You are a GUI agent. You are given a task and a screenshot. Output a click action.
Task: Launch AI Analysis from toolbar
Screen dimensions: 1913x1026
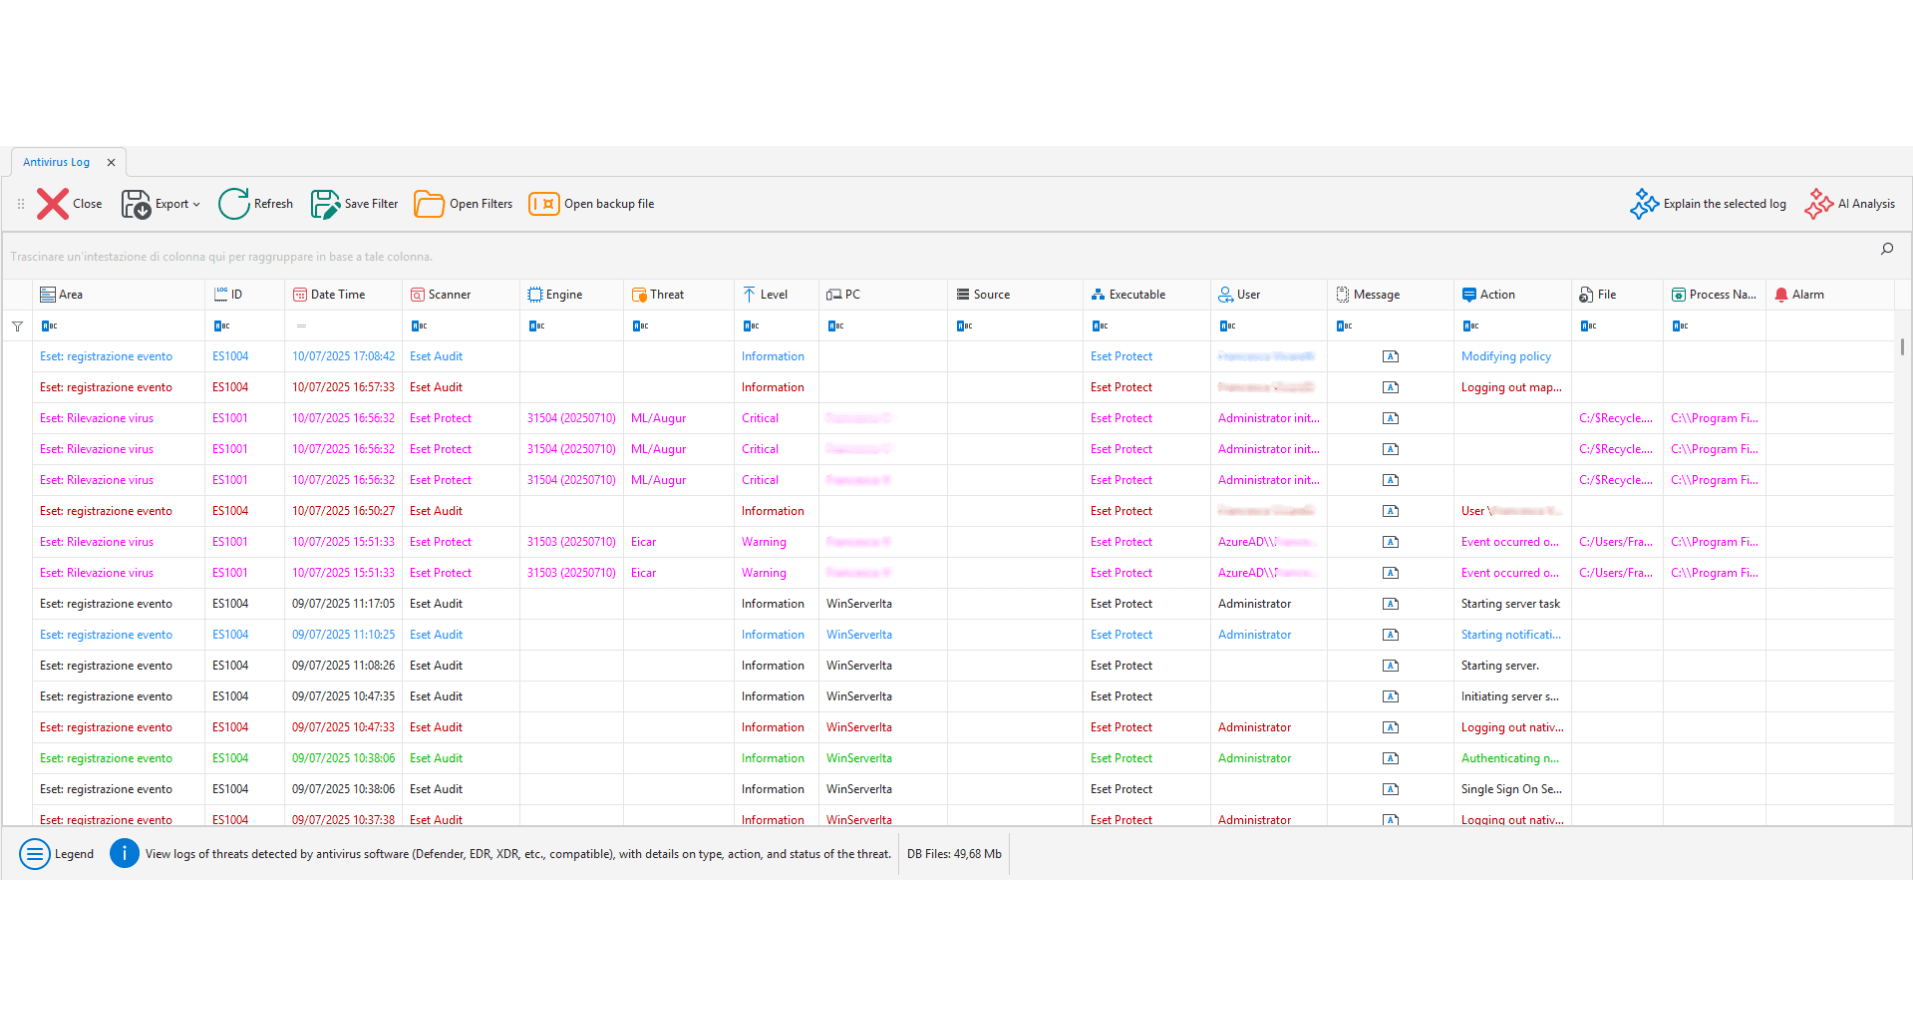coord(1818,204)
